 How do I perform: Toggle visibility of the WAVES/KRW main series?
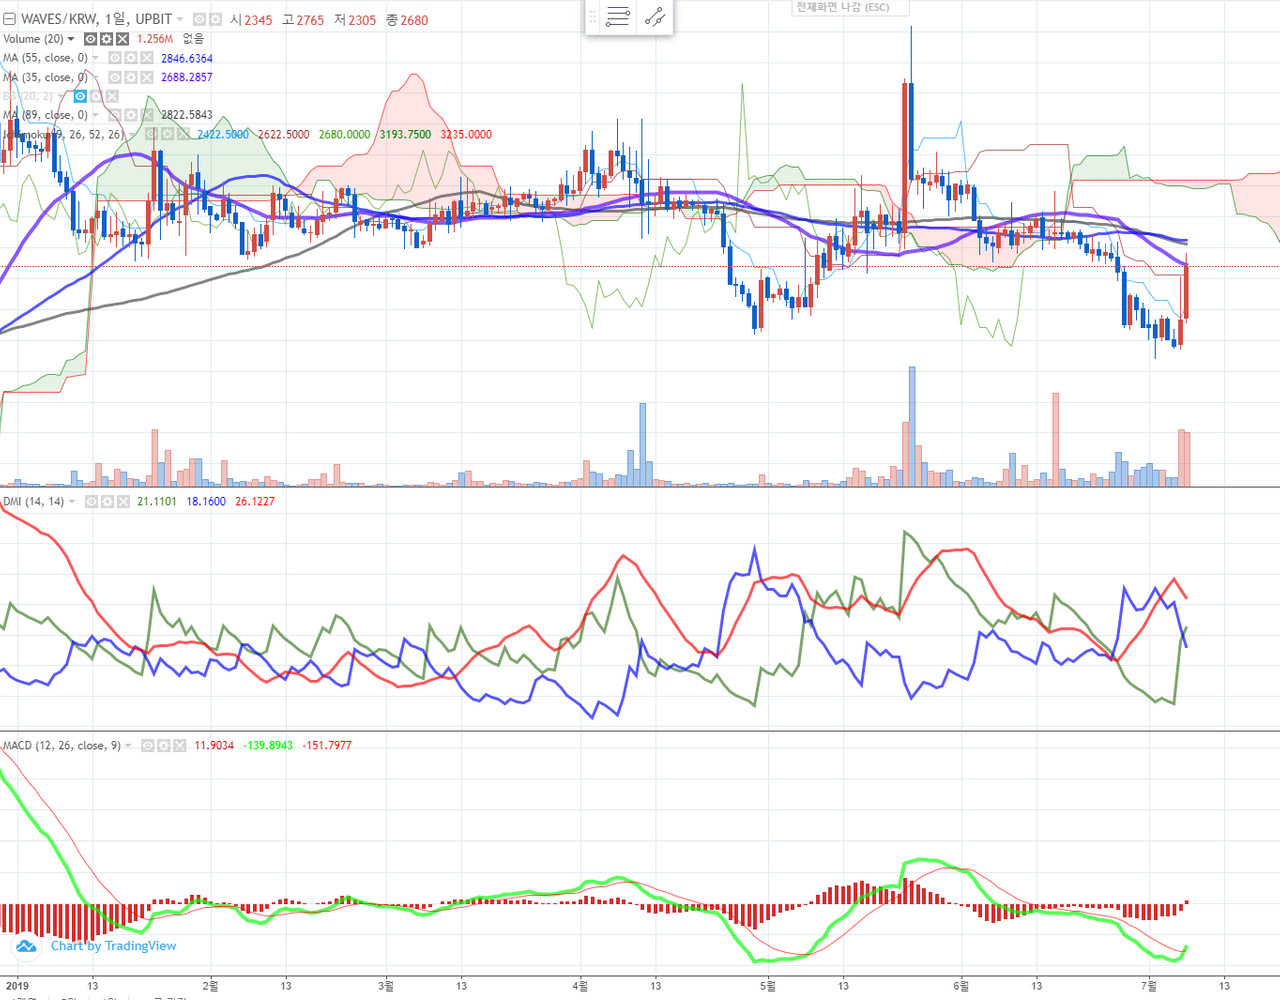199,19
